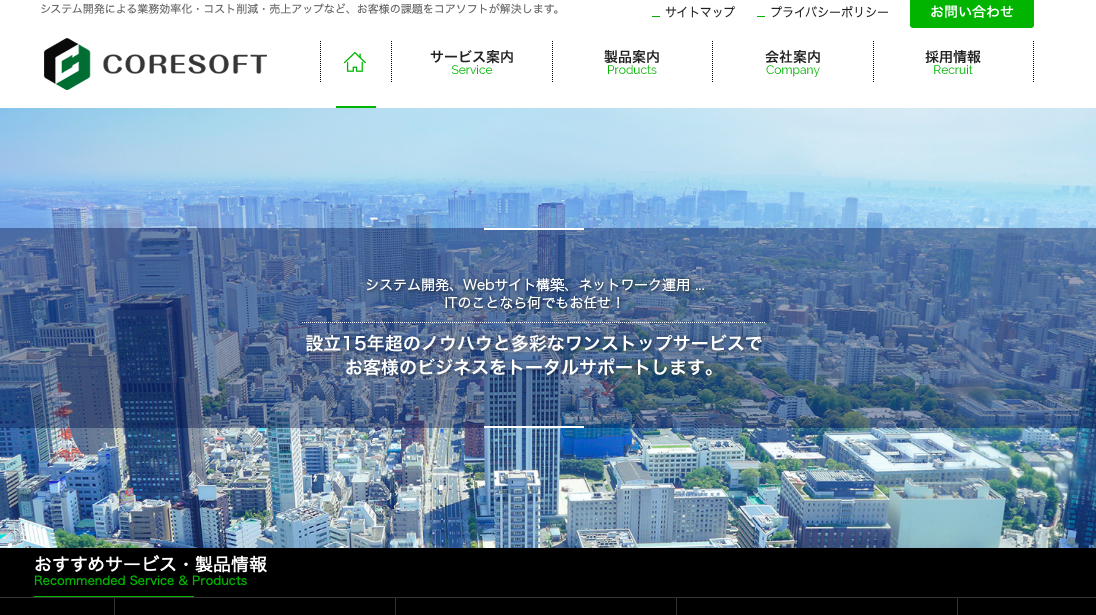Click the hero subtext ITのことなら何でもお任せ
The width and height of the screenshot is (1096, 615).
tap(534, 302)
